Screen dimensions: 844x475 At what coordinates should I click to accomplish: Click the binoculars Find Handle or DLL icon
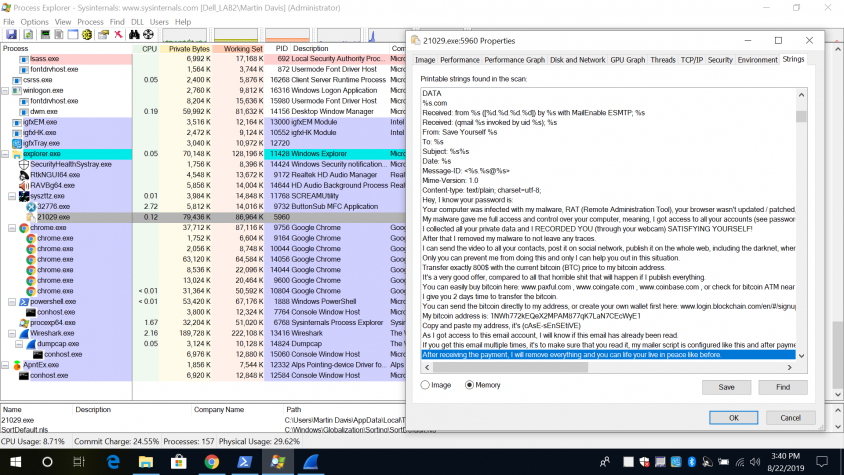coord(134,35)
